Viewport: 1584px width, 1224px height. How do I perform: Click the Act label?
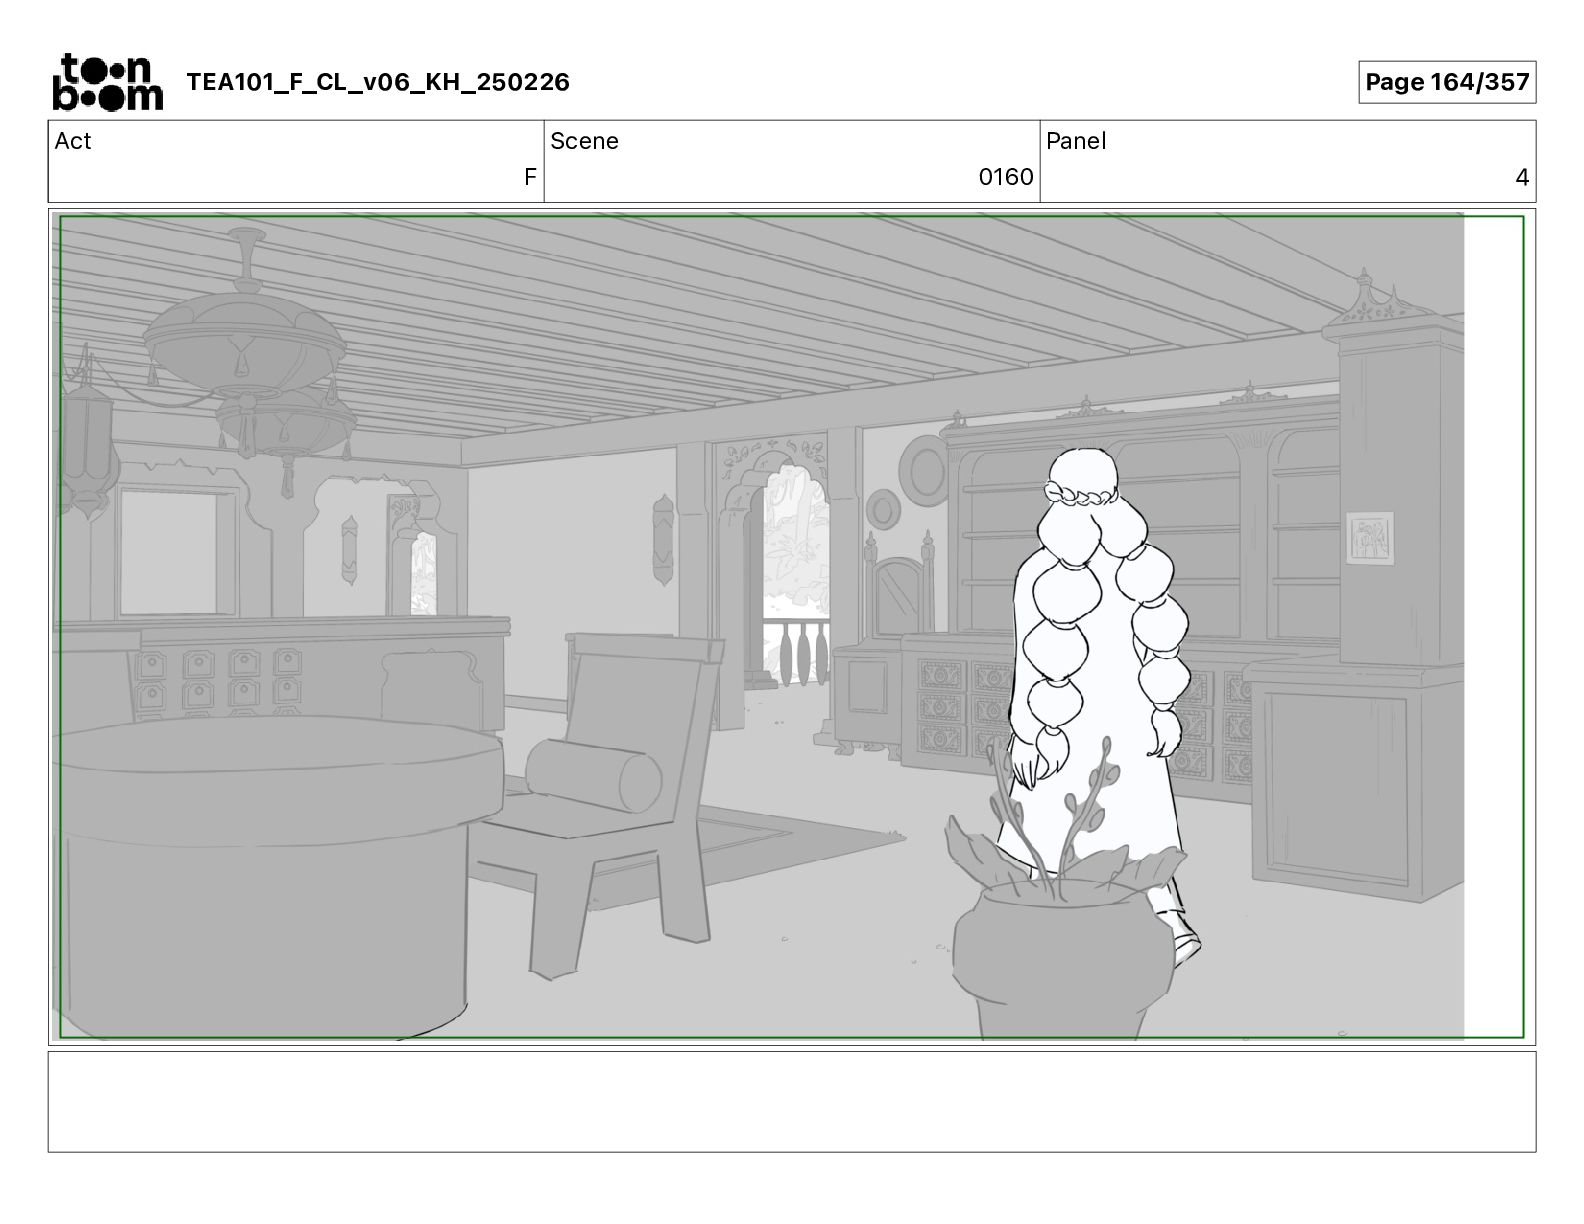click(x=73, y=141)
